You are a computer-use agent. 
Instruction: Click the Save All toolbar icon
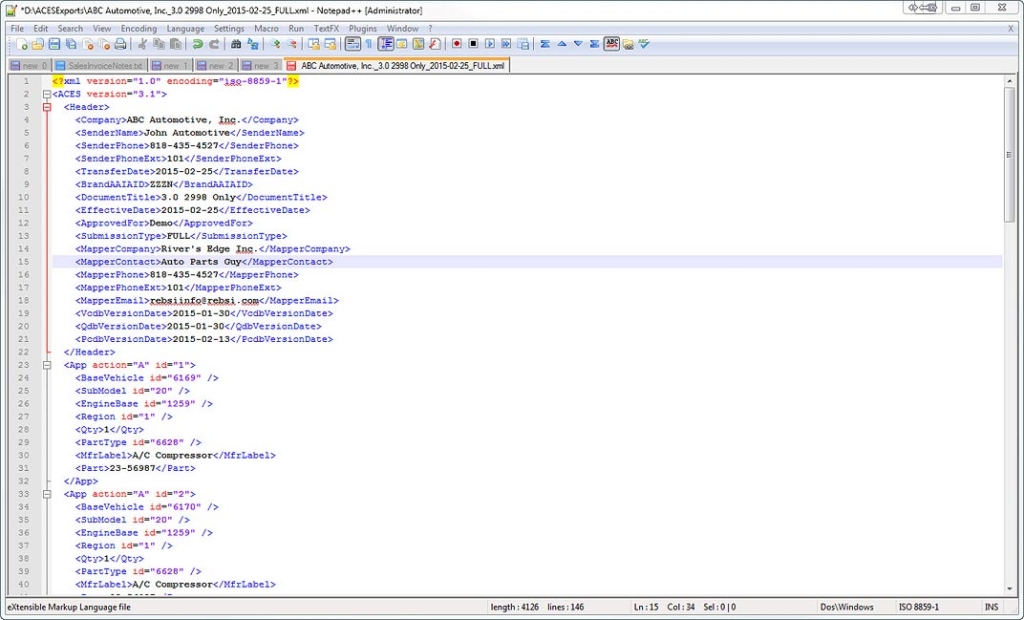click(x=71, y=44)
